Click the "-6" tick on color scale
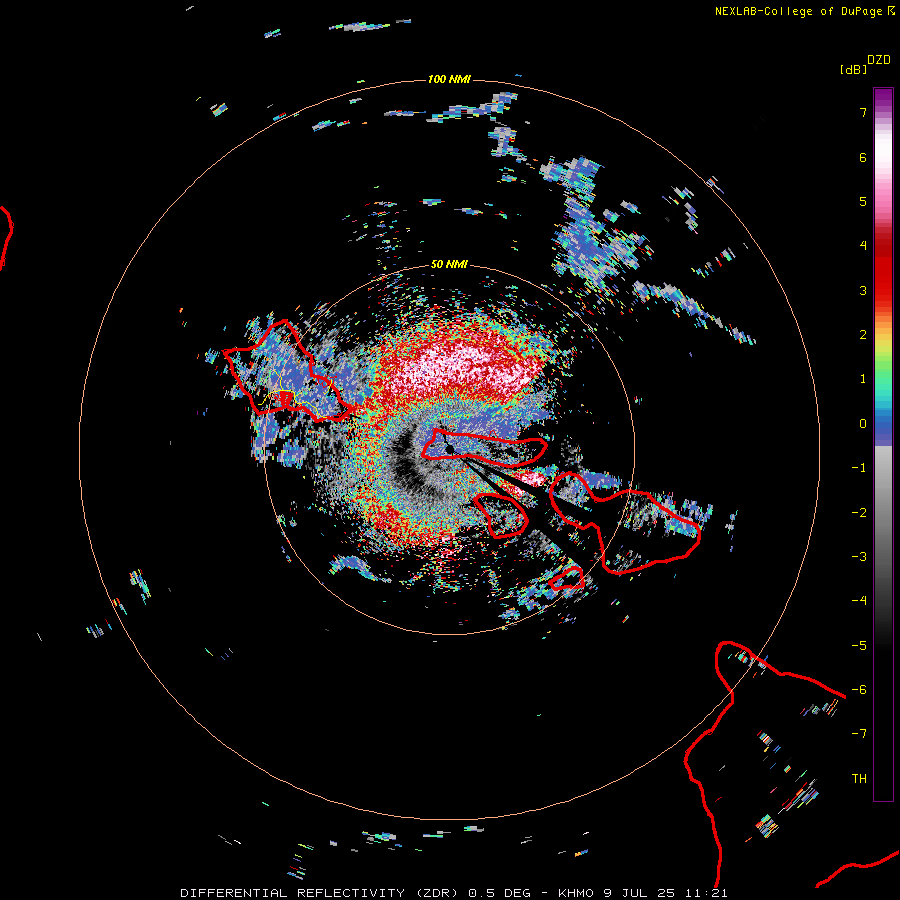Screen dimensions: 900x900 tap(859, 690)
